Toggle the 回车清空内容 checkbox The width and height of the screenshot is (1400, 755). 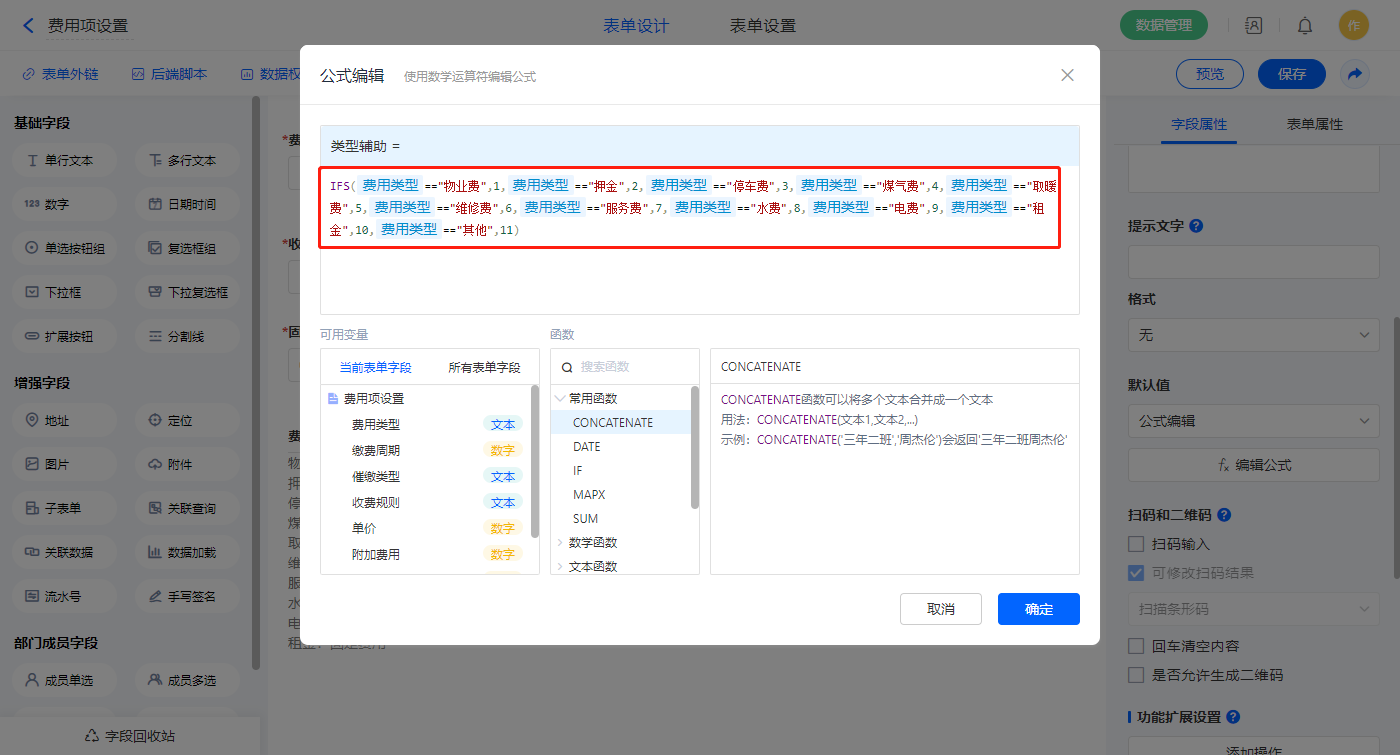pos(1136,646)
